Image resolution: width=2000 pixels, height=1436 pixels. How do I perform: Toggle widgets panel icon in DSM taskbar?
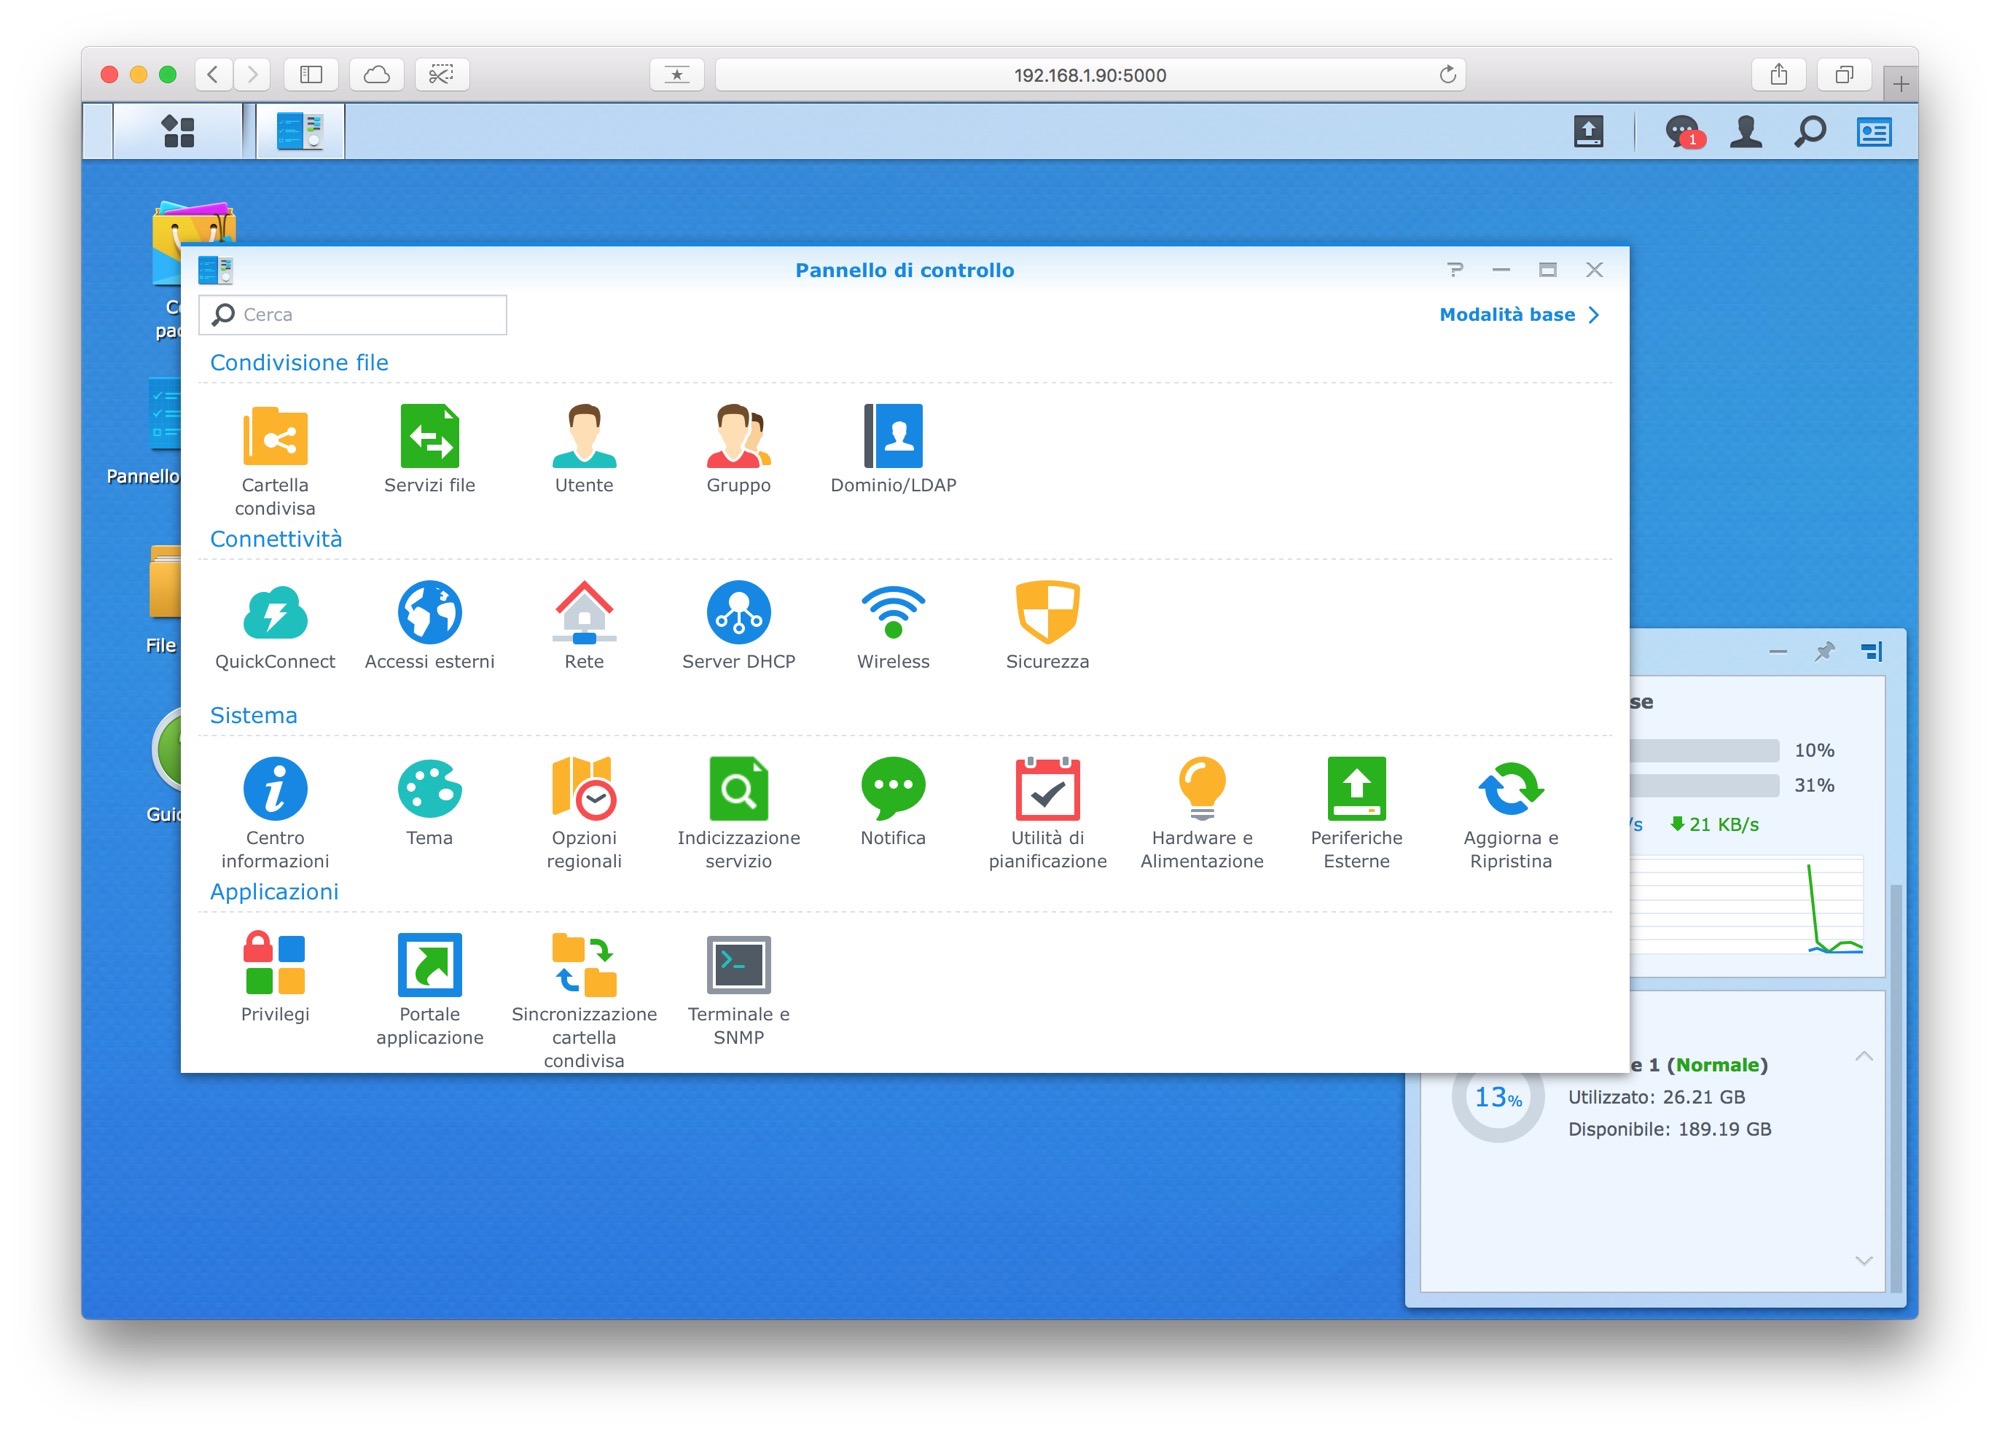[1874, 131]
